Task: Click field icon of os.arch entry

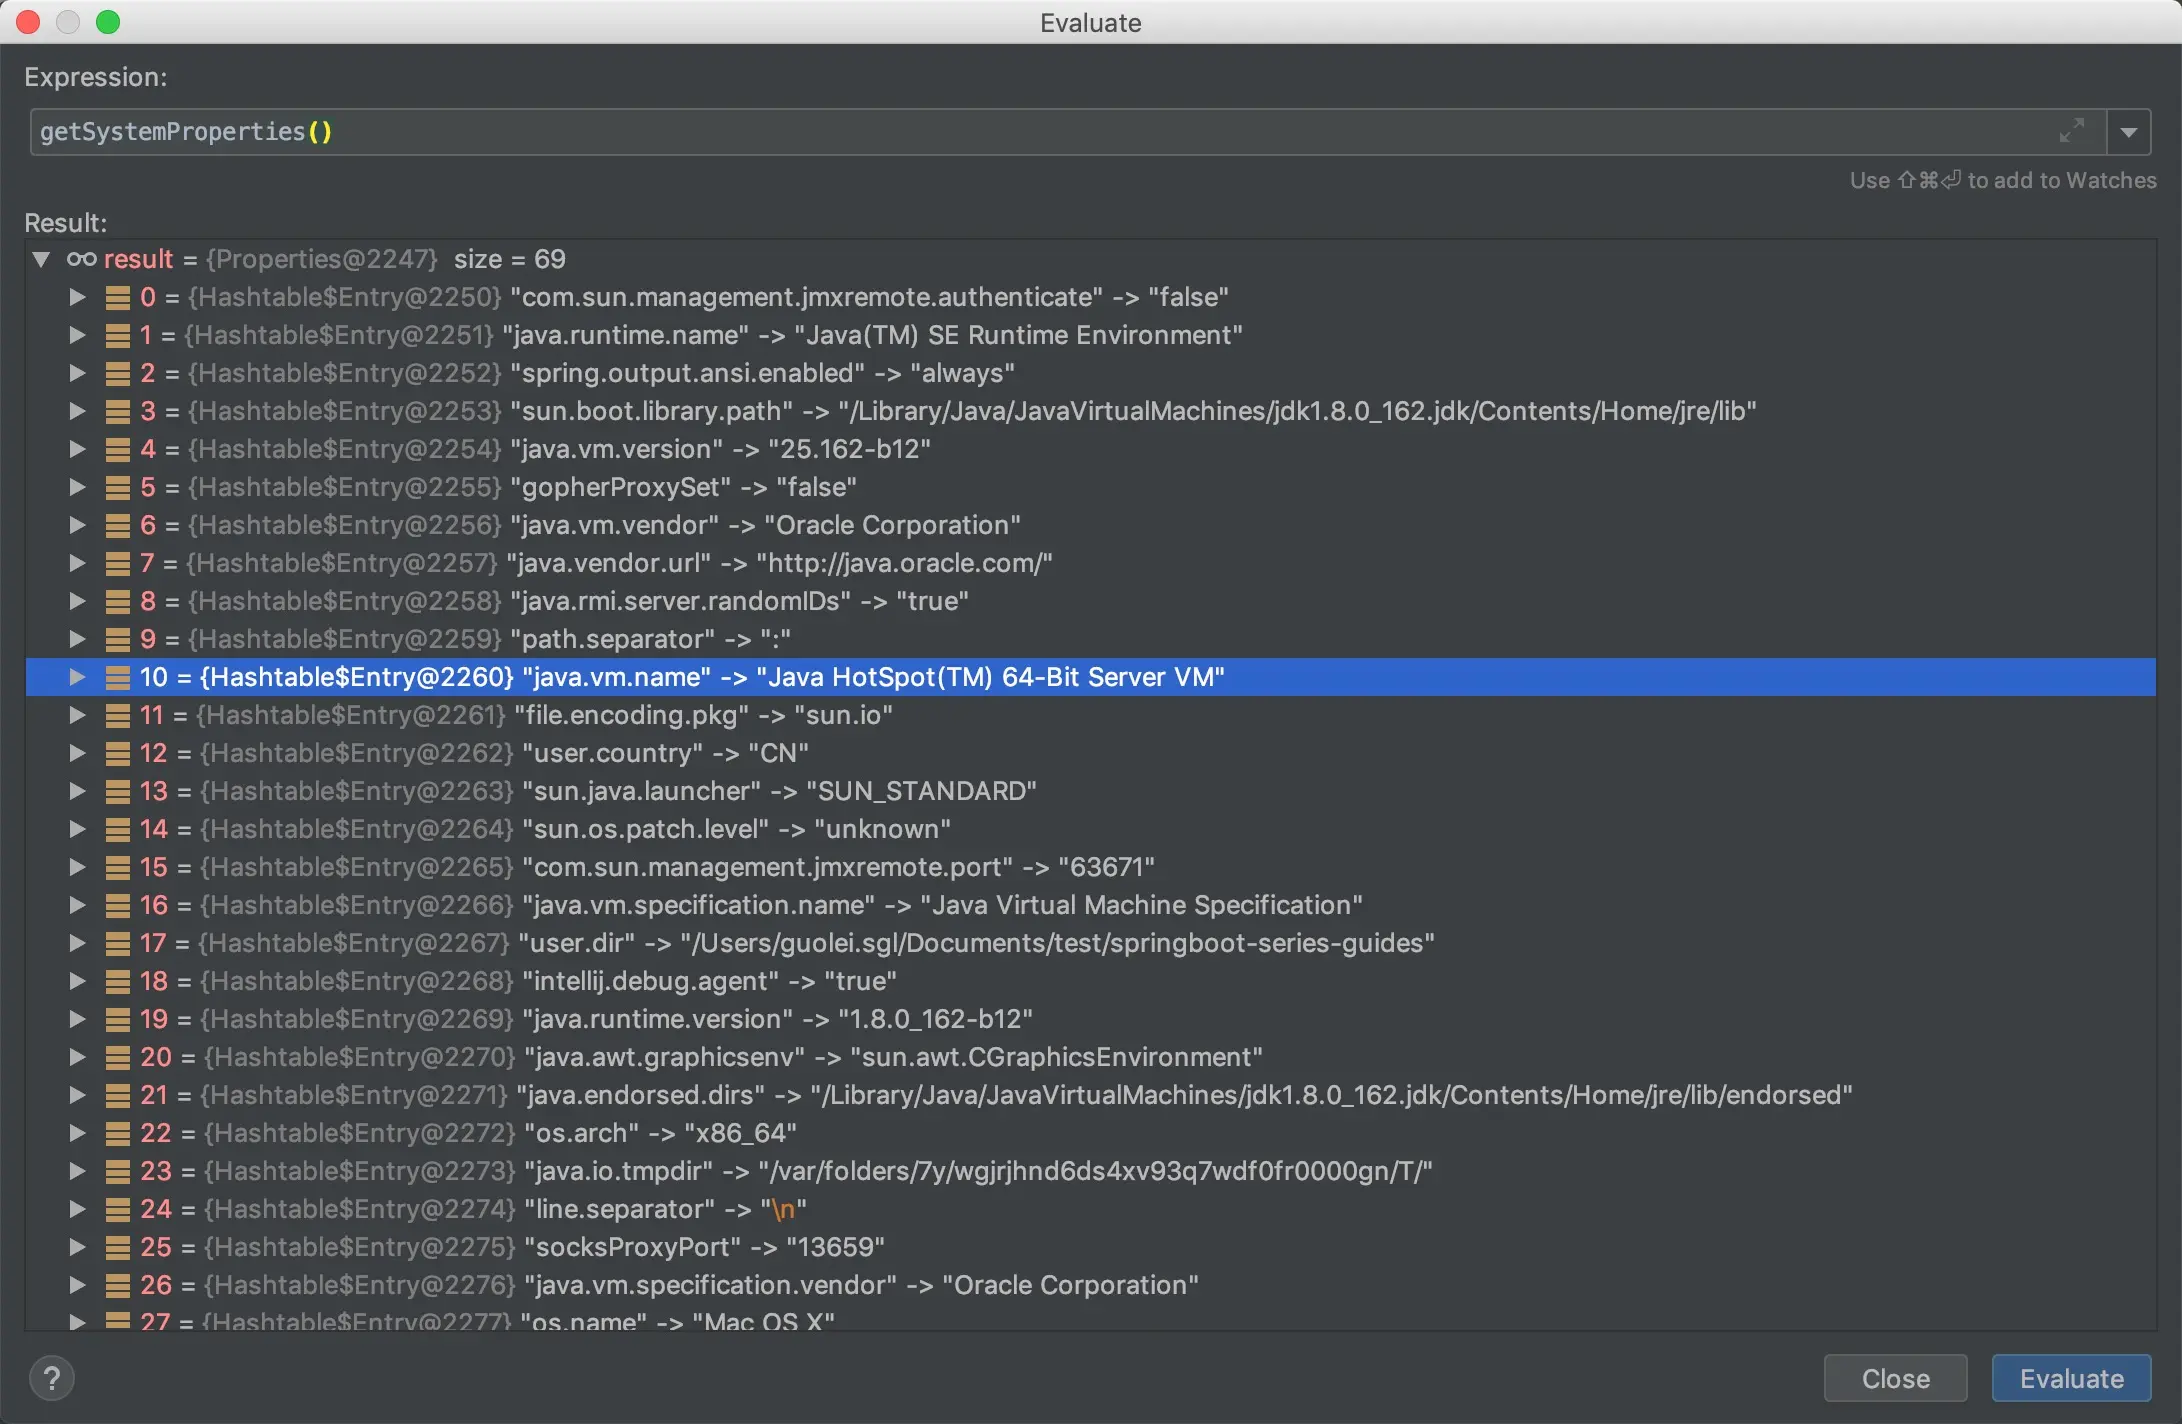Action: click(118, 1133)
